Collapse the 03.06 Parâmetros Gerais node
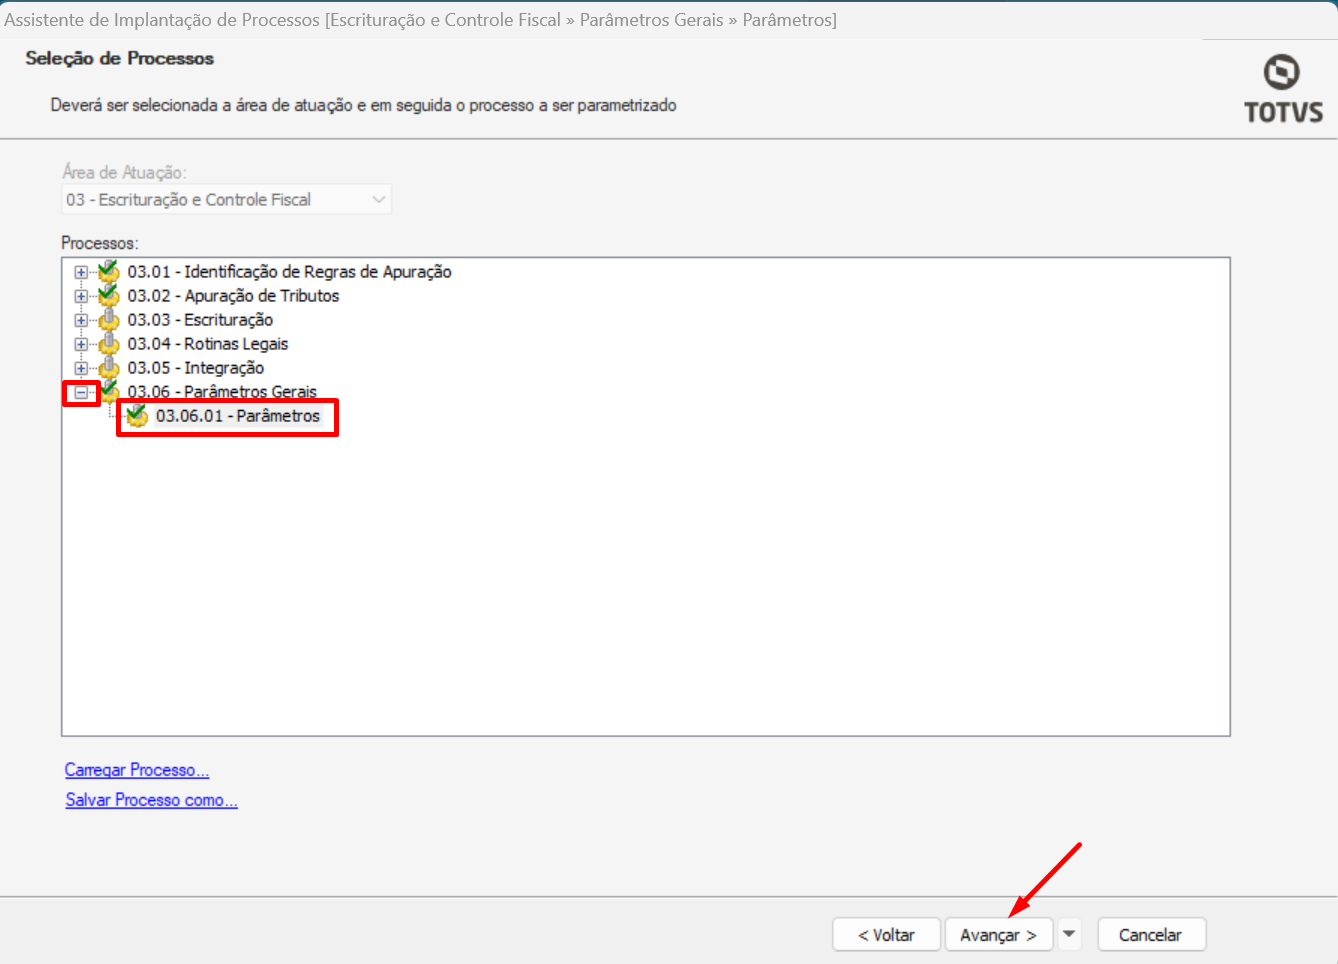This screenshot has height=964, width=1338. point(81,393)
